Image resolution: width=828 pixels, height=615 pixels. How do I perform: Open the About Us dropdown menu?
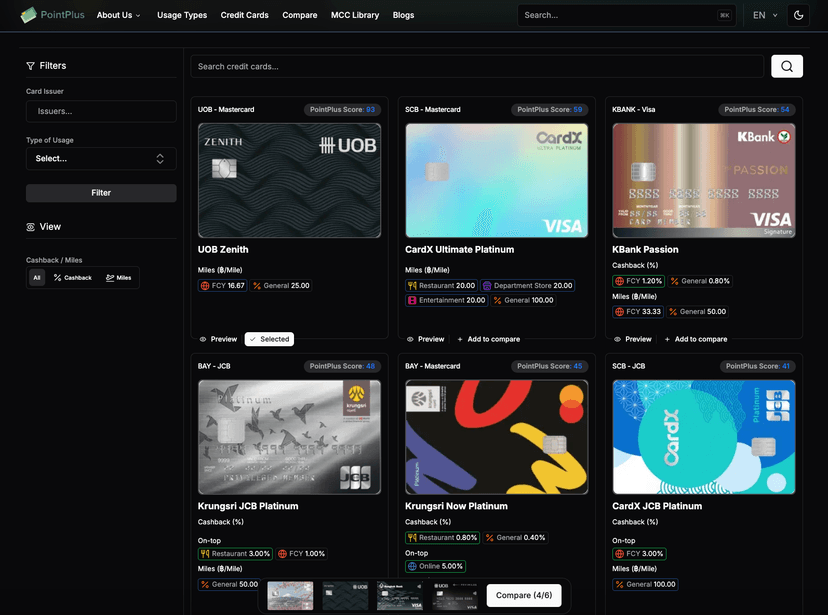point(118,15)
